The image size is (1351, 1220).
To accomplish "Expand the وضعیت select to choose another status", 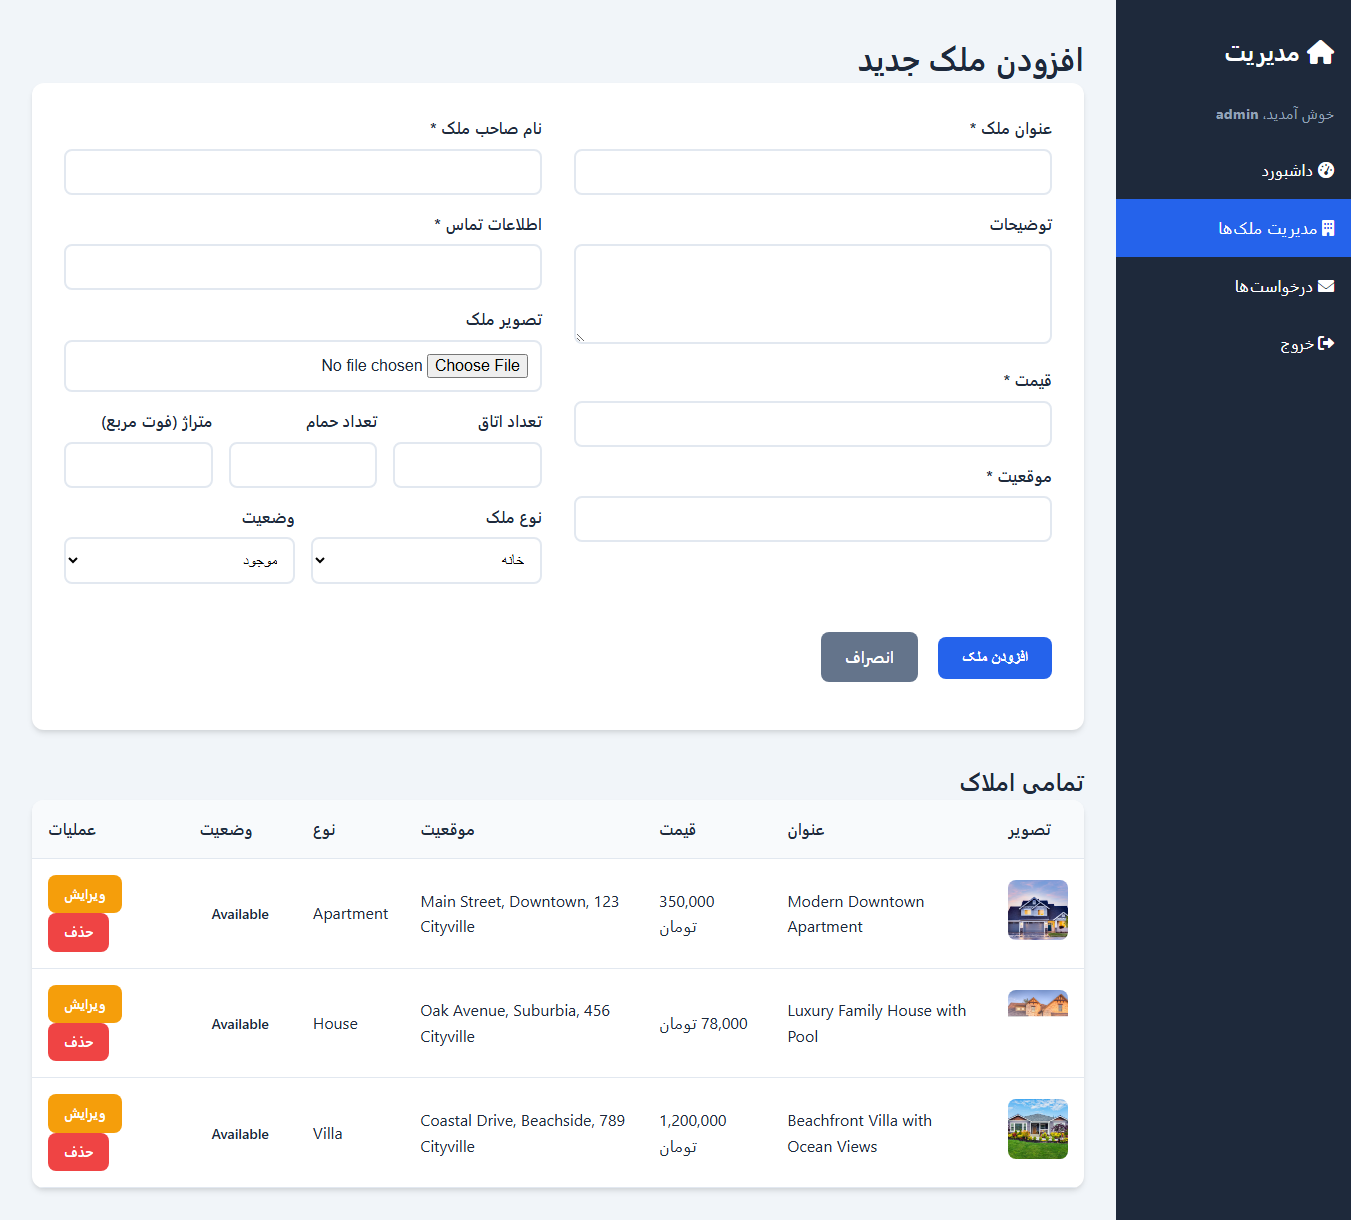I will (179, 560).
